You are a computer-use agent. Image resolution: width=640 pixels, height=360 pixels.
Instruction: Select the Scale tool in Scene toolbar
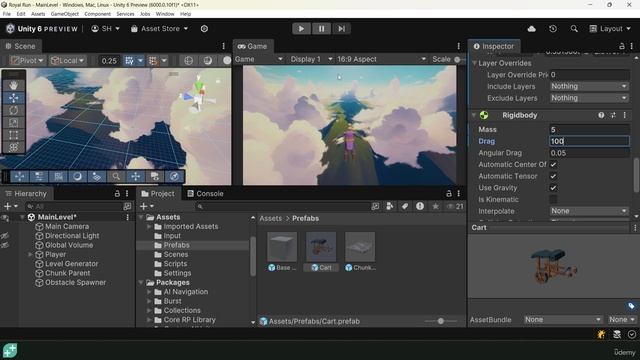13,122
